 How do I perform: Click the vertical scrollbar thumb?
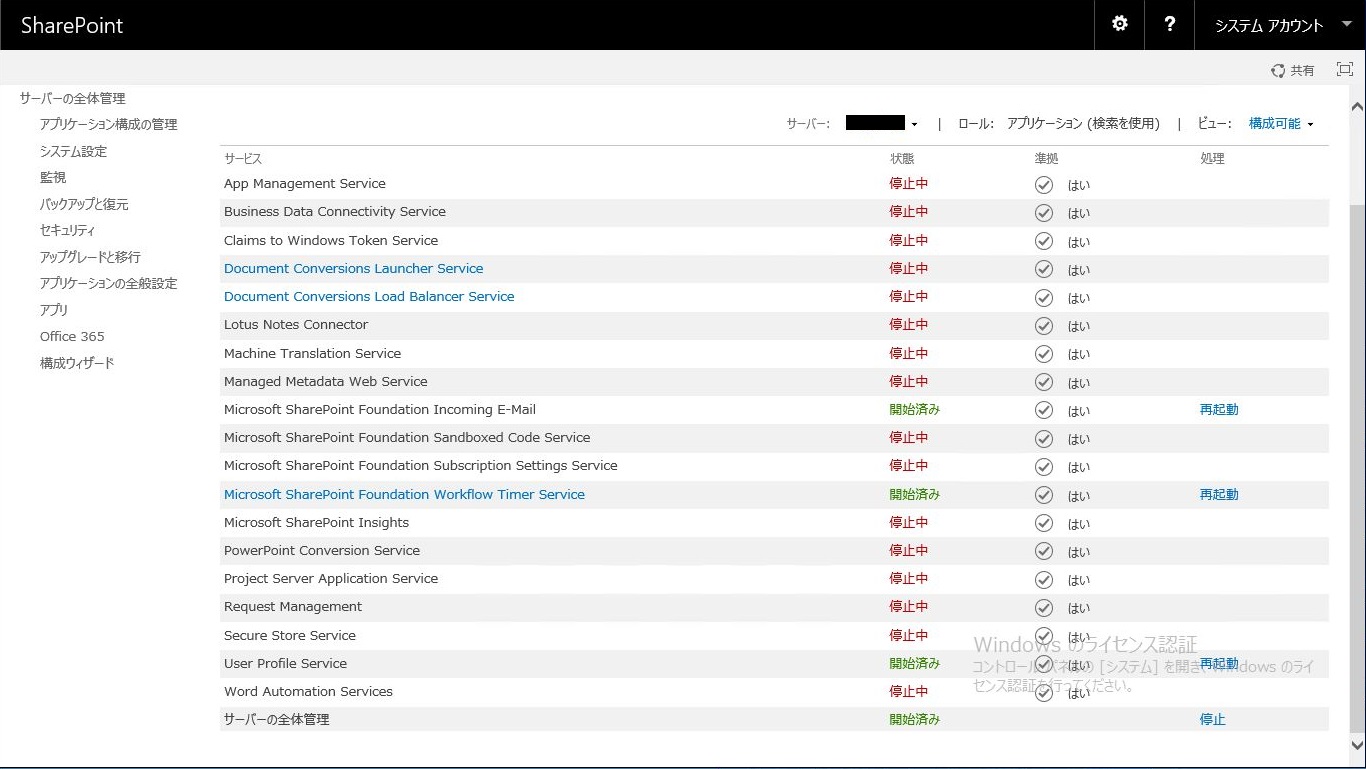[1357, 470]
